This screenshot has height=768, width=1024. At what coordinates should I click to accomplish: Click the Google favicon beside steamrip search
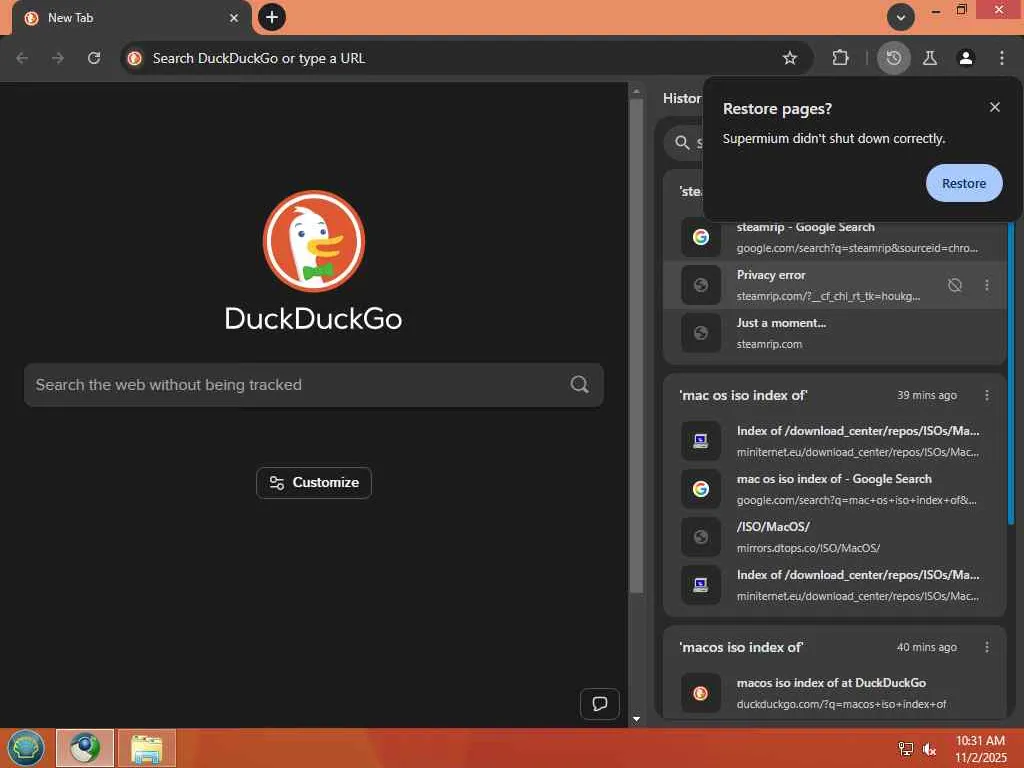pos(701,237)
